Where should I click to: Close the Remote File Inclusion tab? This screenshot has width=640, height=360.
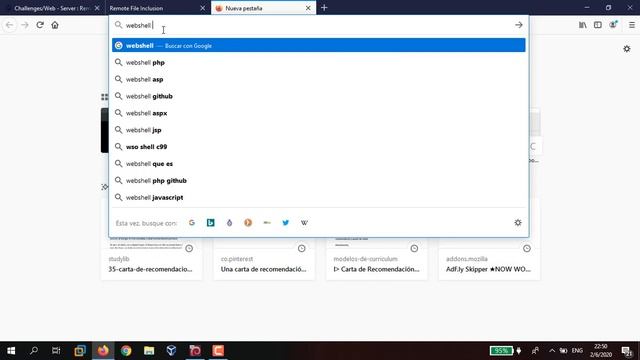pos(202,8)
